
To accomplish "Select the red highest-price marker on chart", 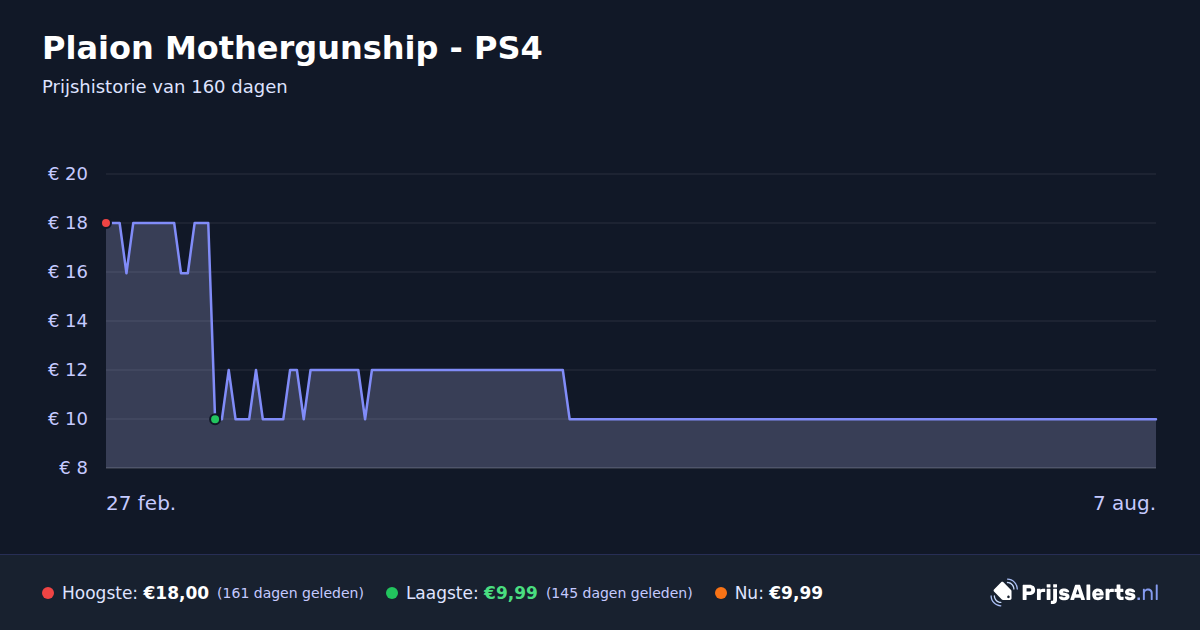I will point(106,223).
